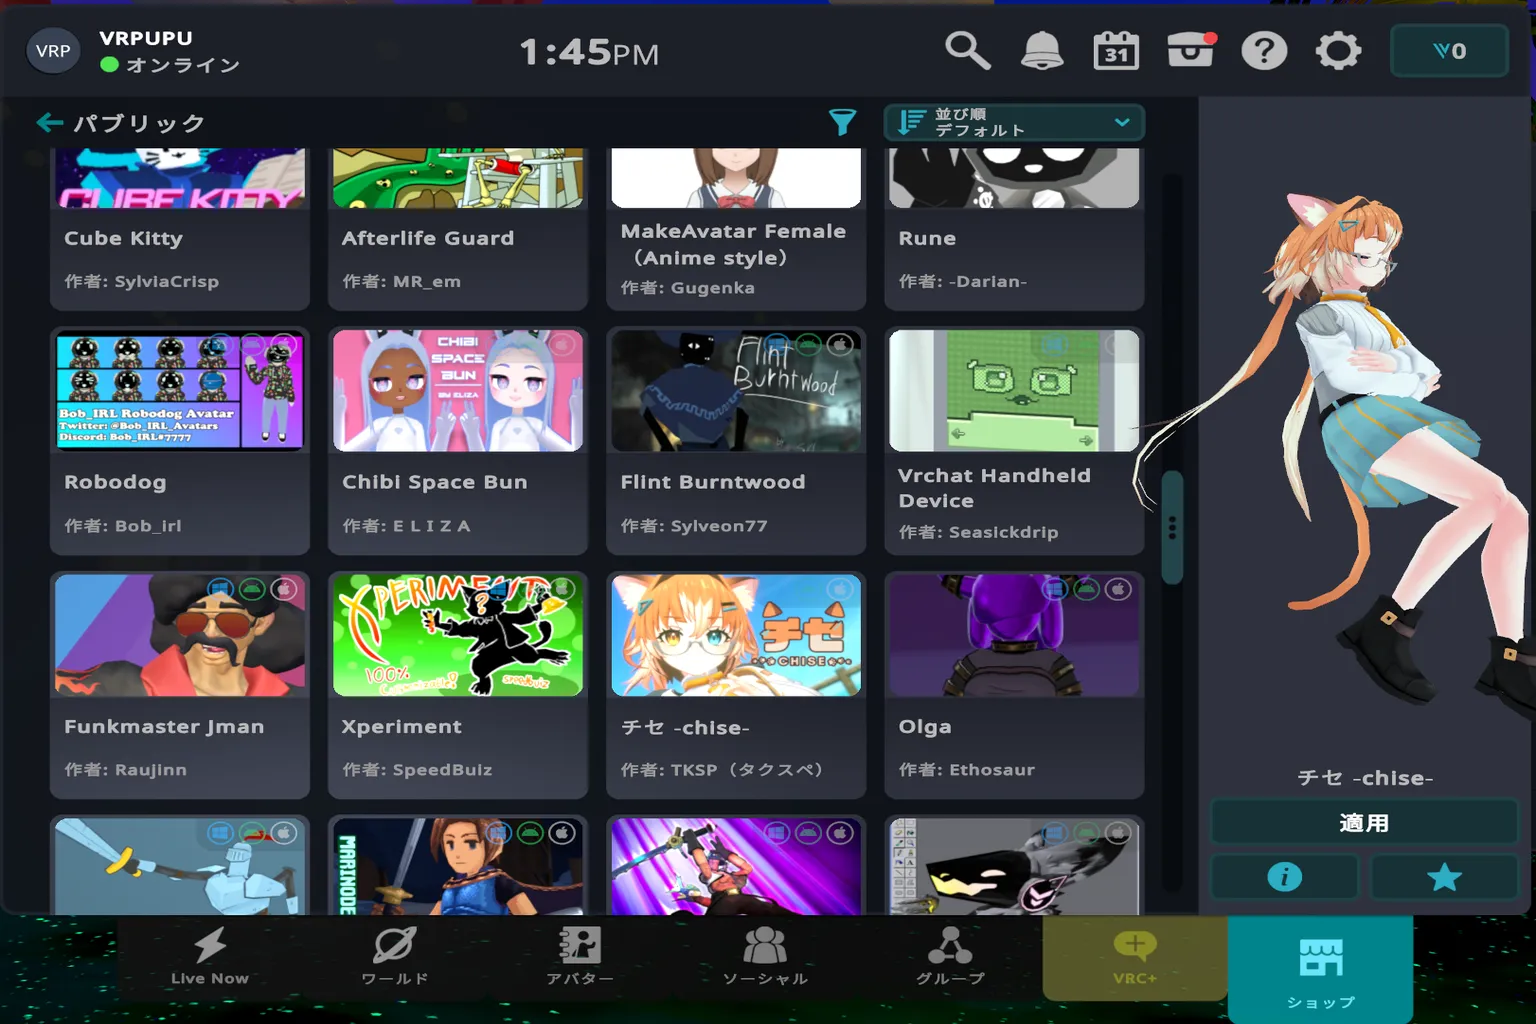The height and width of the screenshot is (1024, 1536).
Task: Click author name Gugenka
Action: (712, 288)
